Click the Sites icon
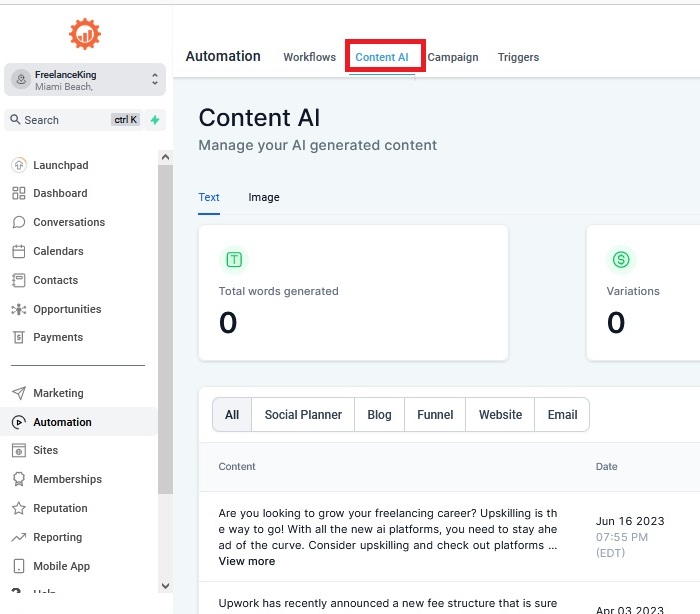700x614 pixels. [x=18, y=450]
